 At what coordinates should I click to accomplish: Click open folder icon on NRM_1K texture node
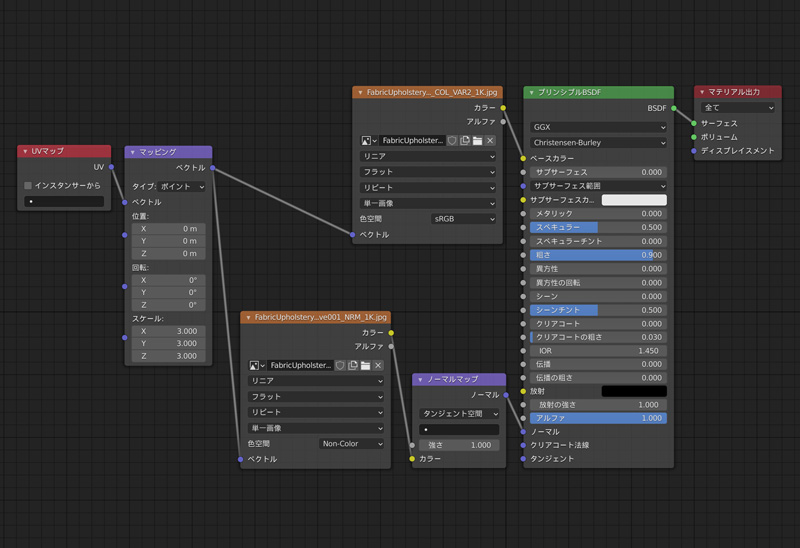[365, 366]
